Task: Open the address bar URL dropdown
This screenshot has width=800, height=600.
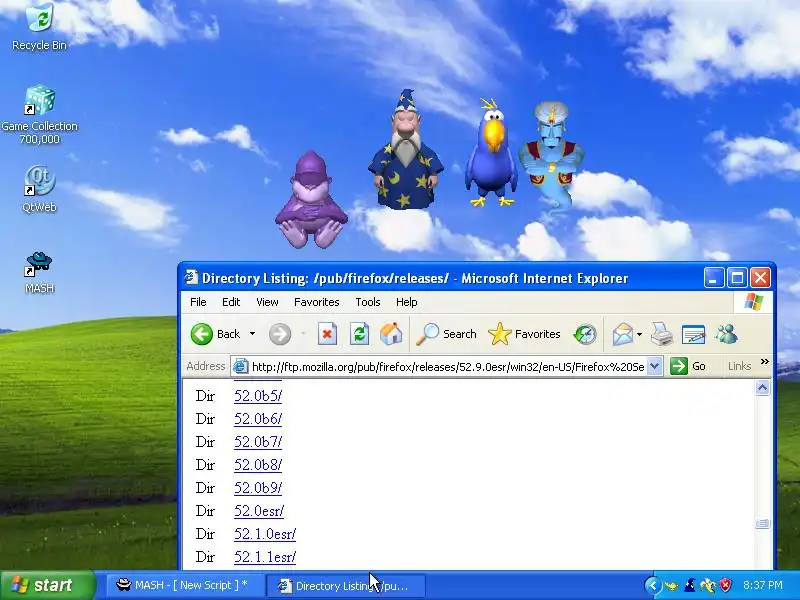Action: (x=654, y=366)
